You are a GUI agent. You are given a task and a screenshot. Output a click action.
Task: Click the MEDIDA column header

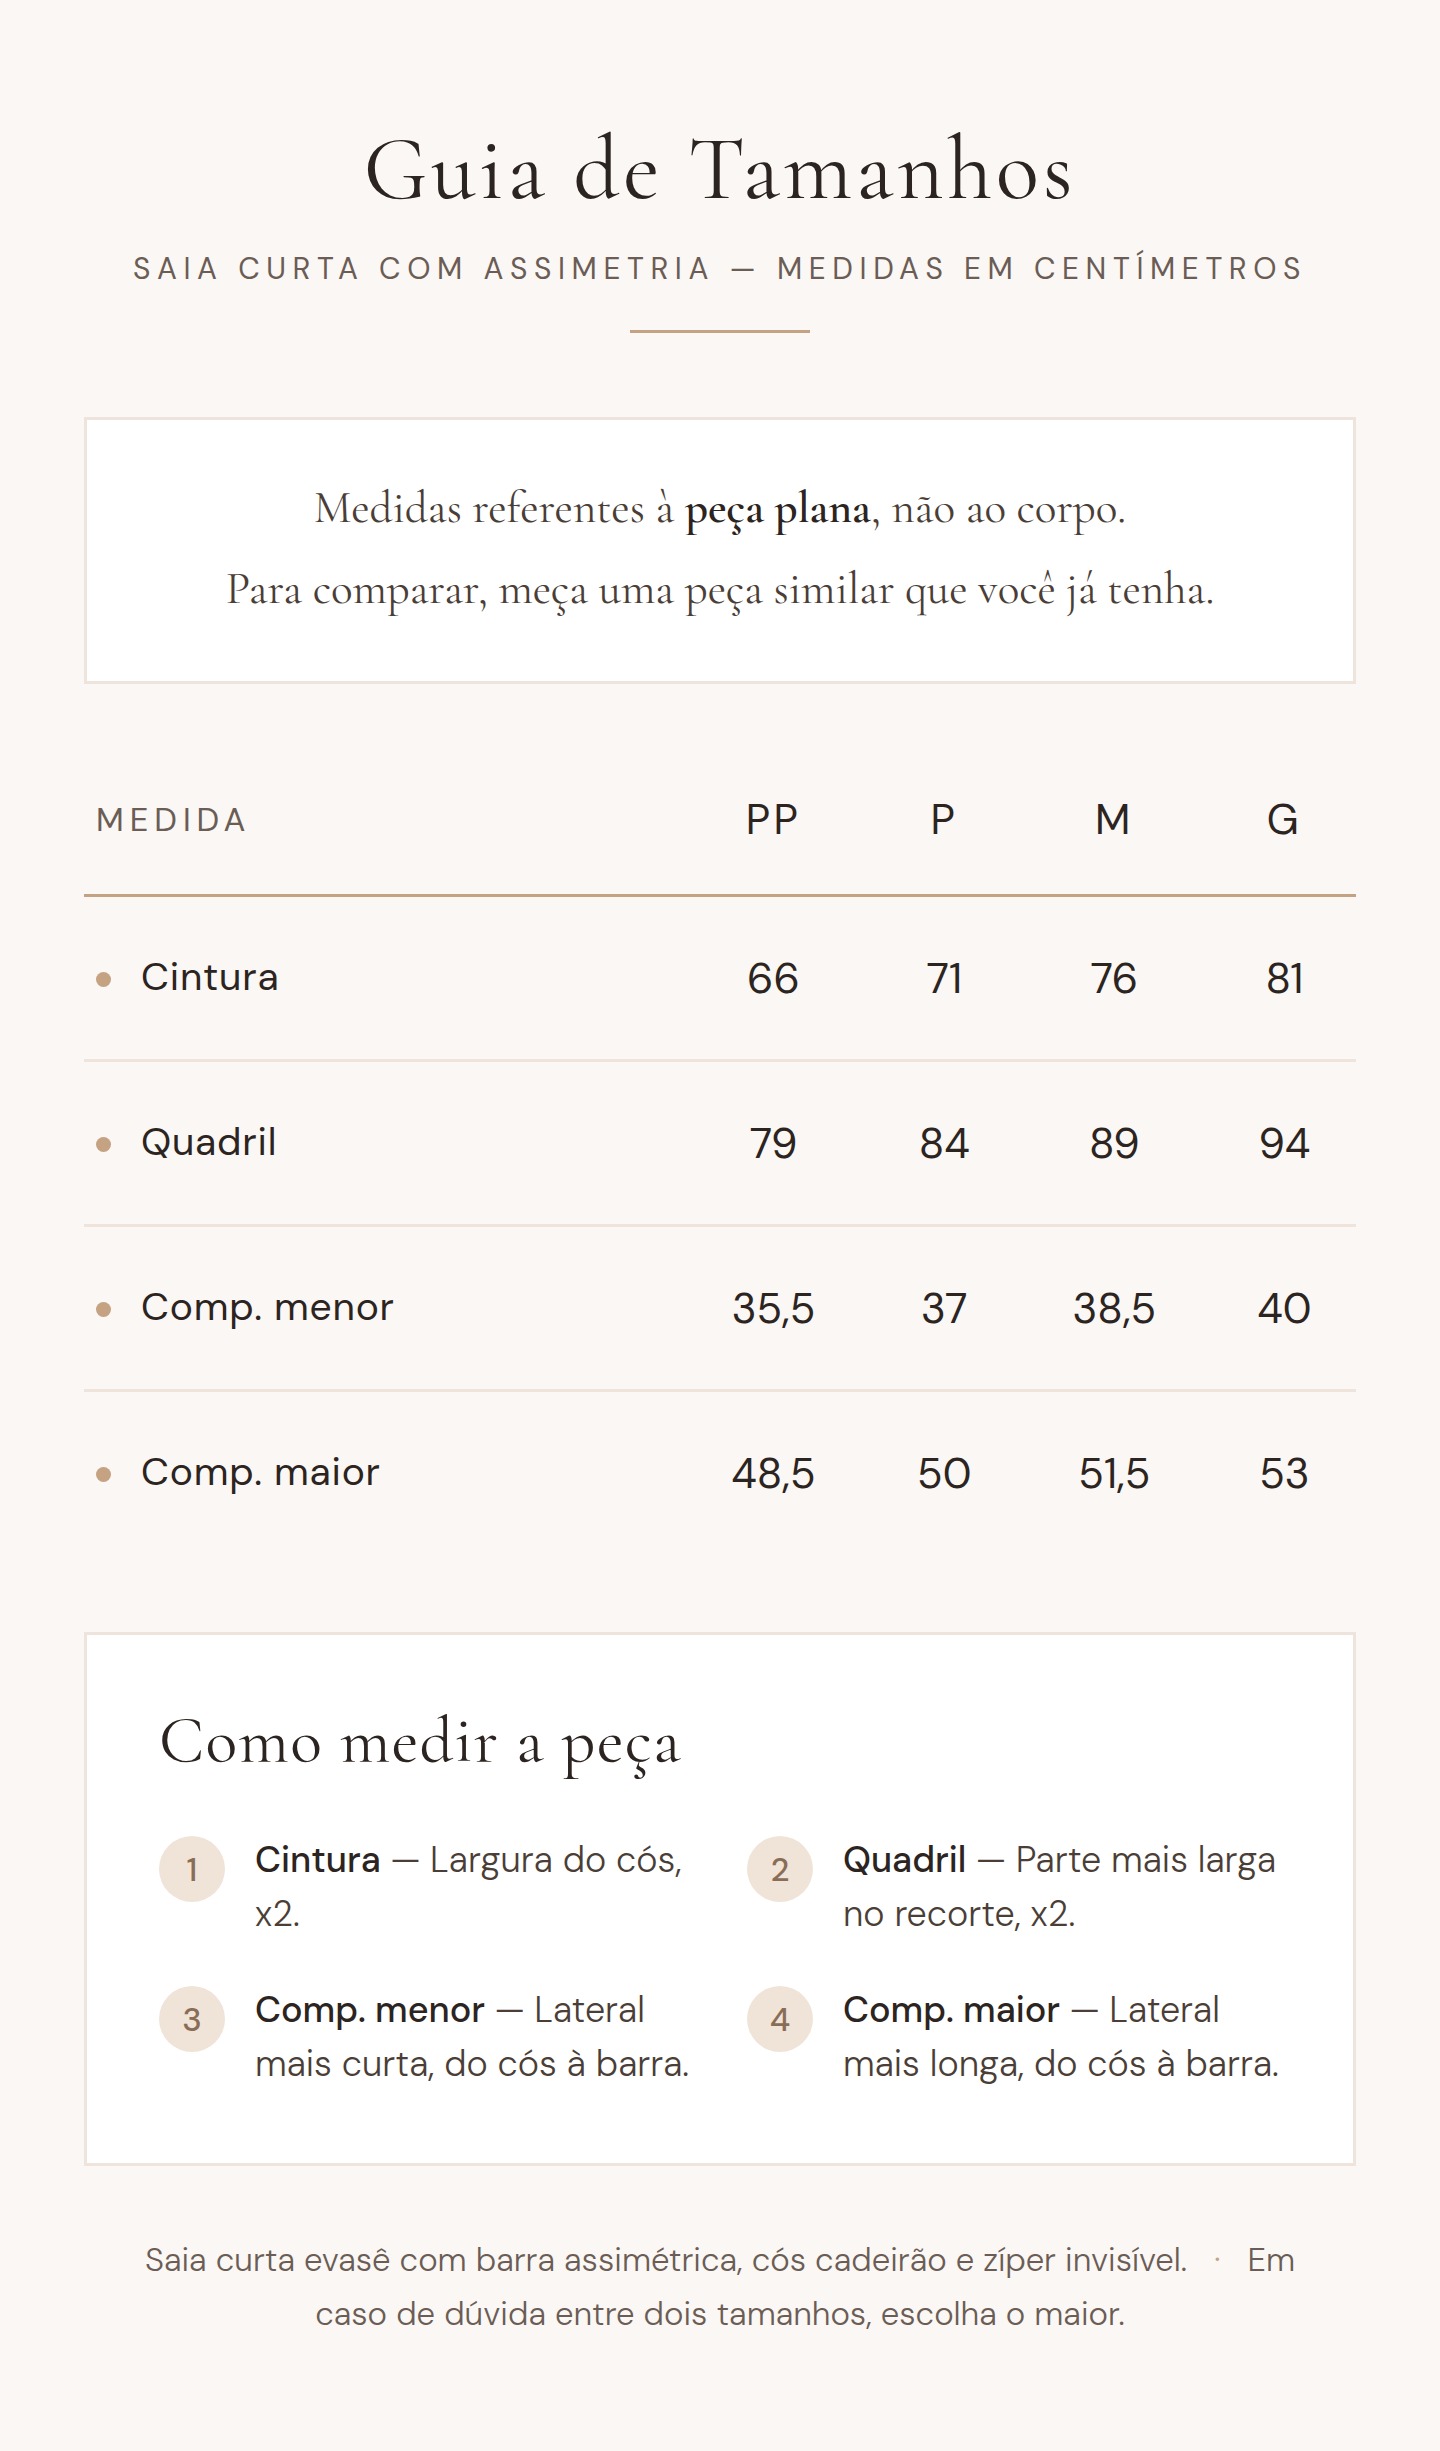click(172, 820)
